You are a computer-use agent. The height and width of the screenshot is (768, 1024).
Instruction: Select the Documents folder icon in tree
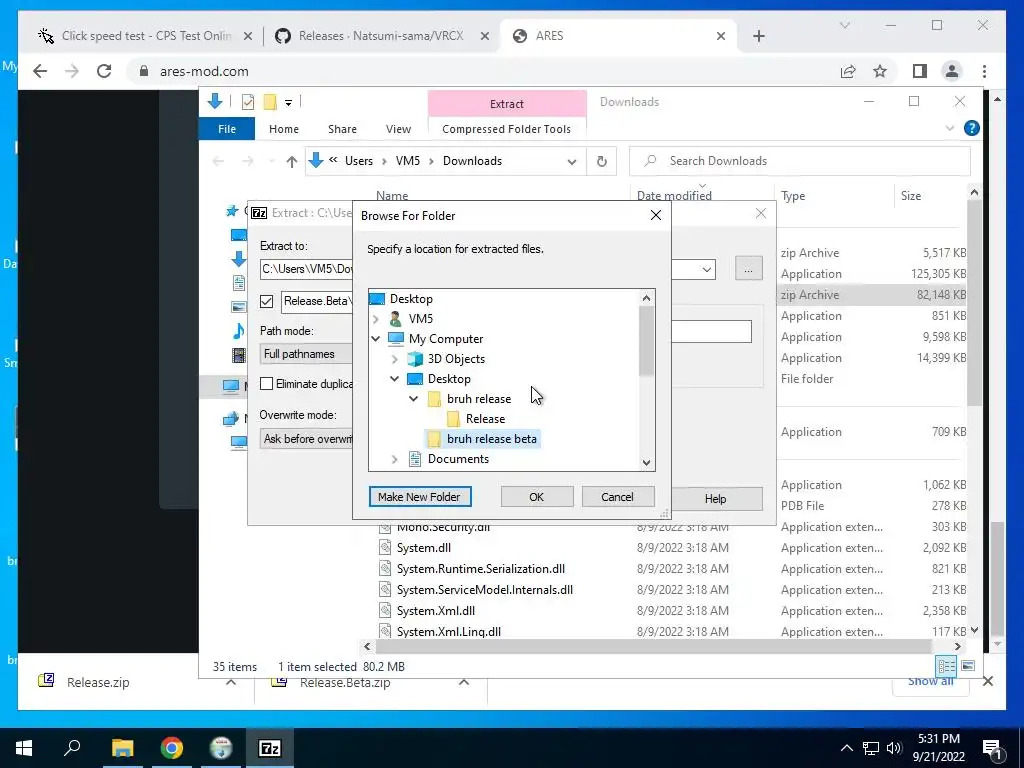point(415,459)
